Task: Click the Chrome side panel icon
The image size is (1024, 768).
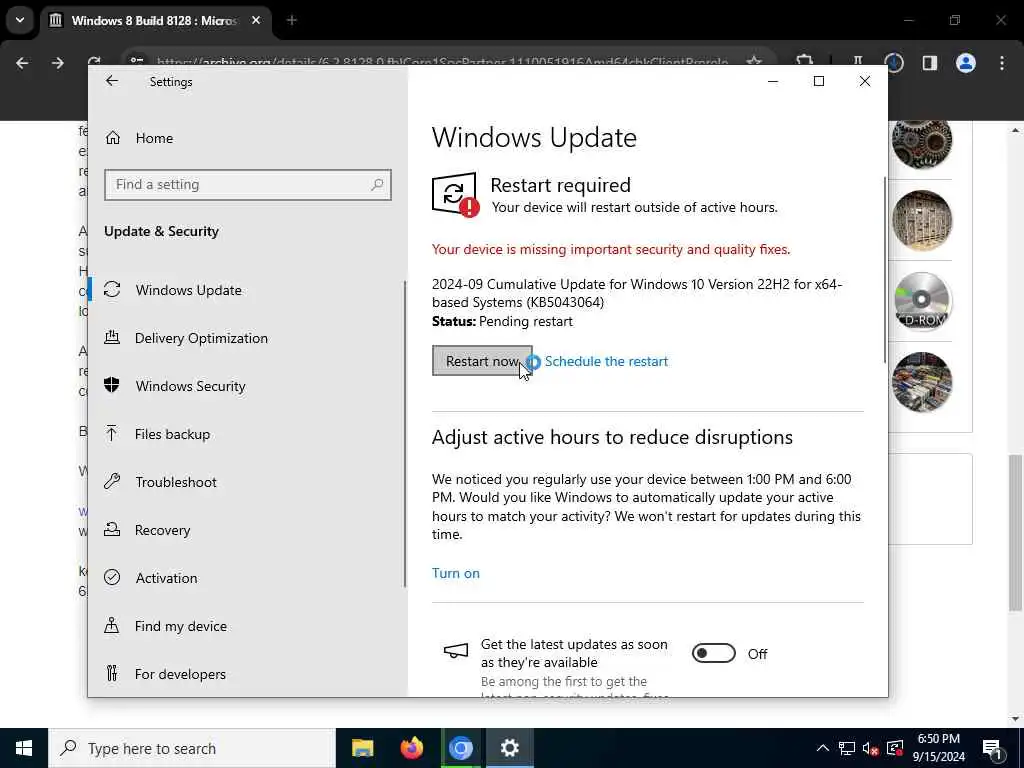Action: (x=930, y=63)
